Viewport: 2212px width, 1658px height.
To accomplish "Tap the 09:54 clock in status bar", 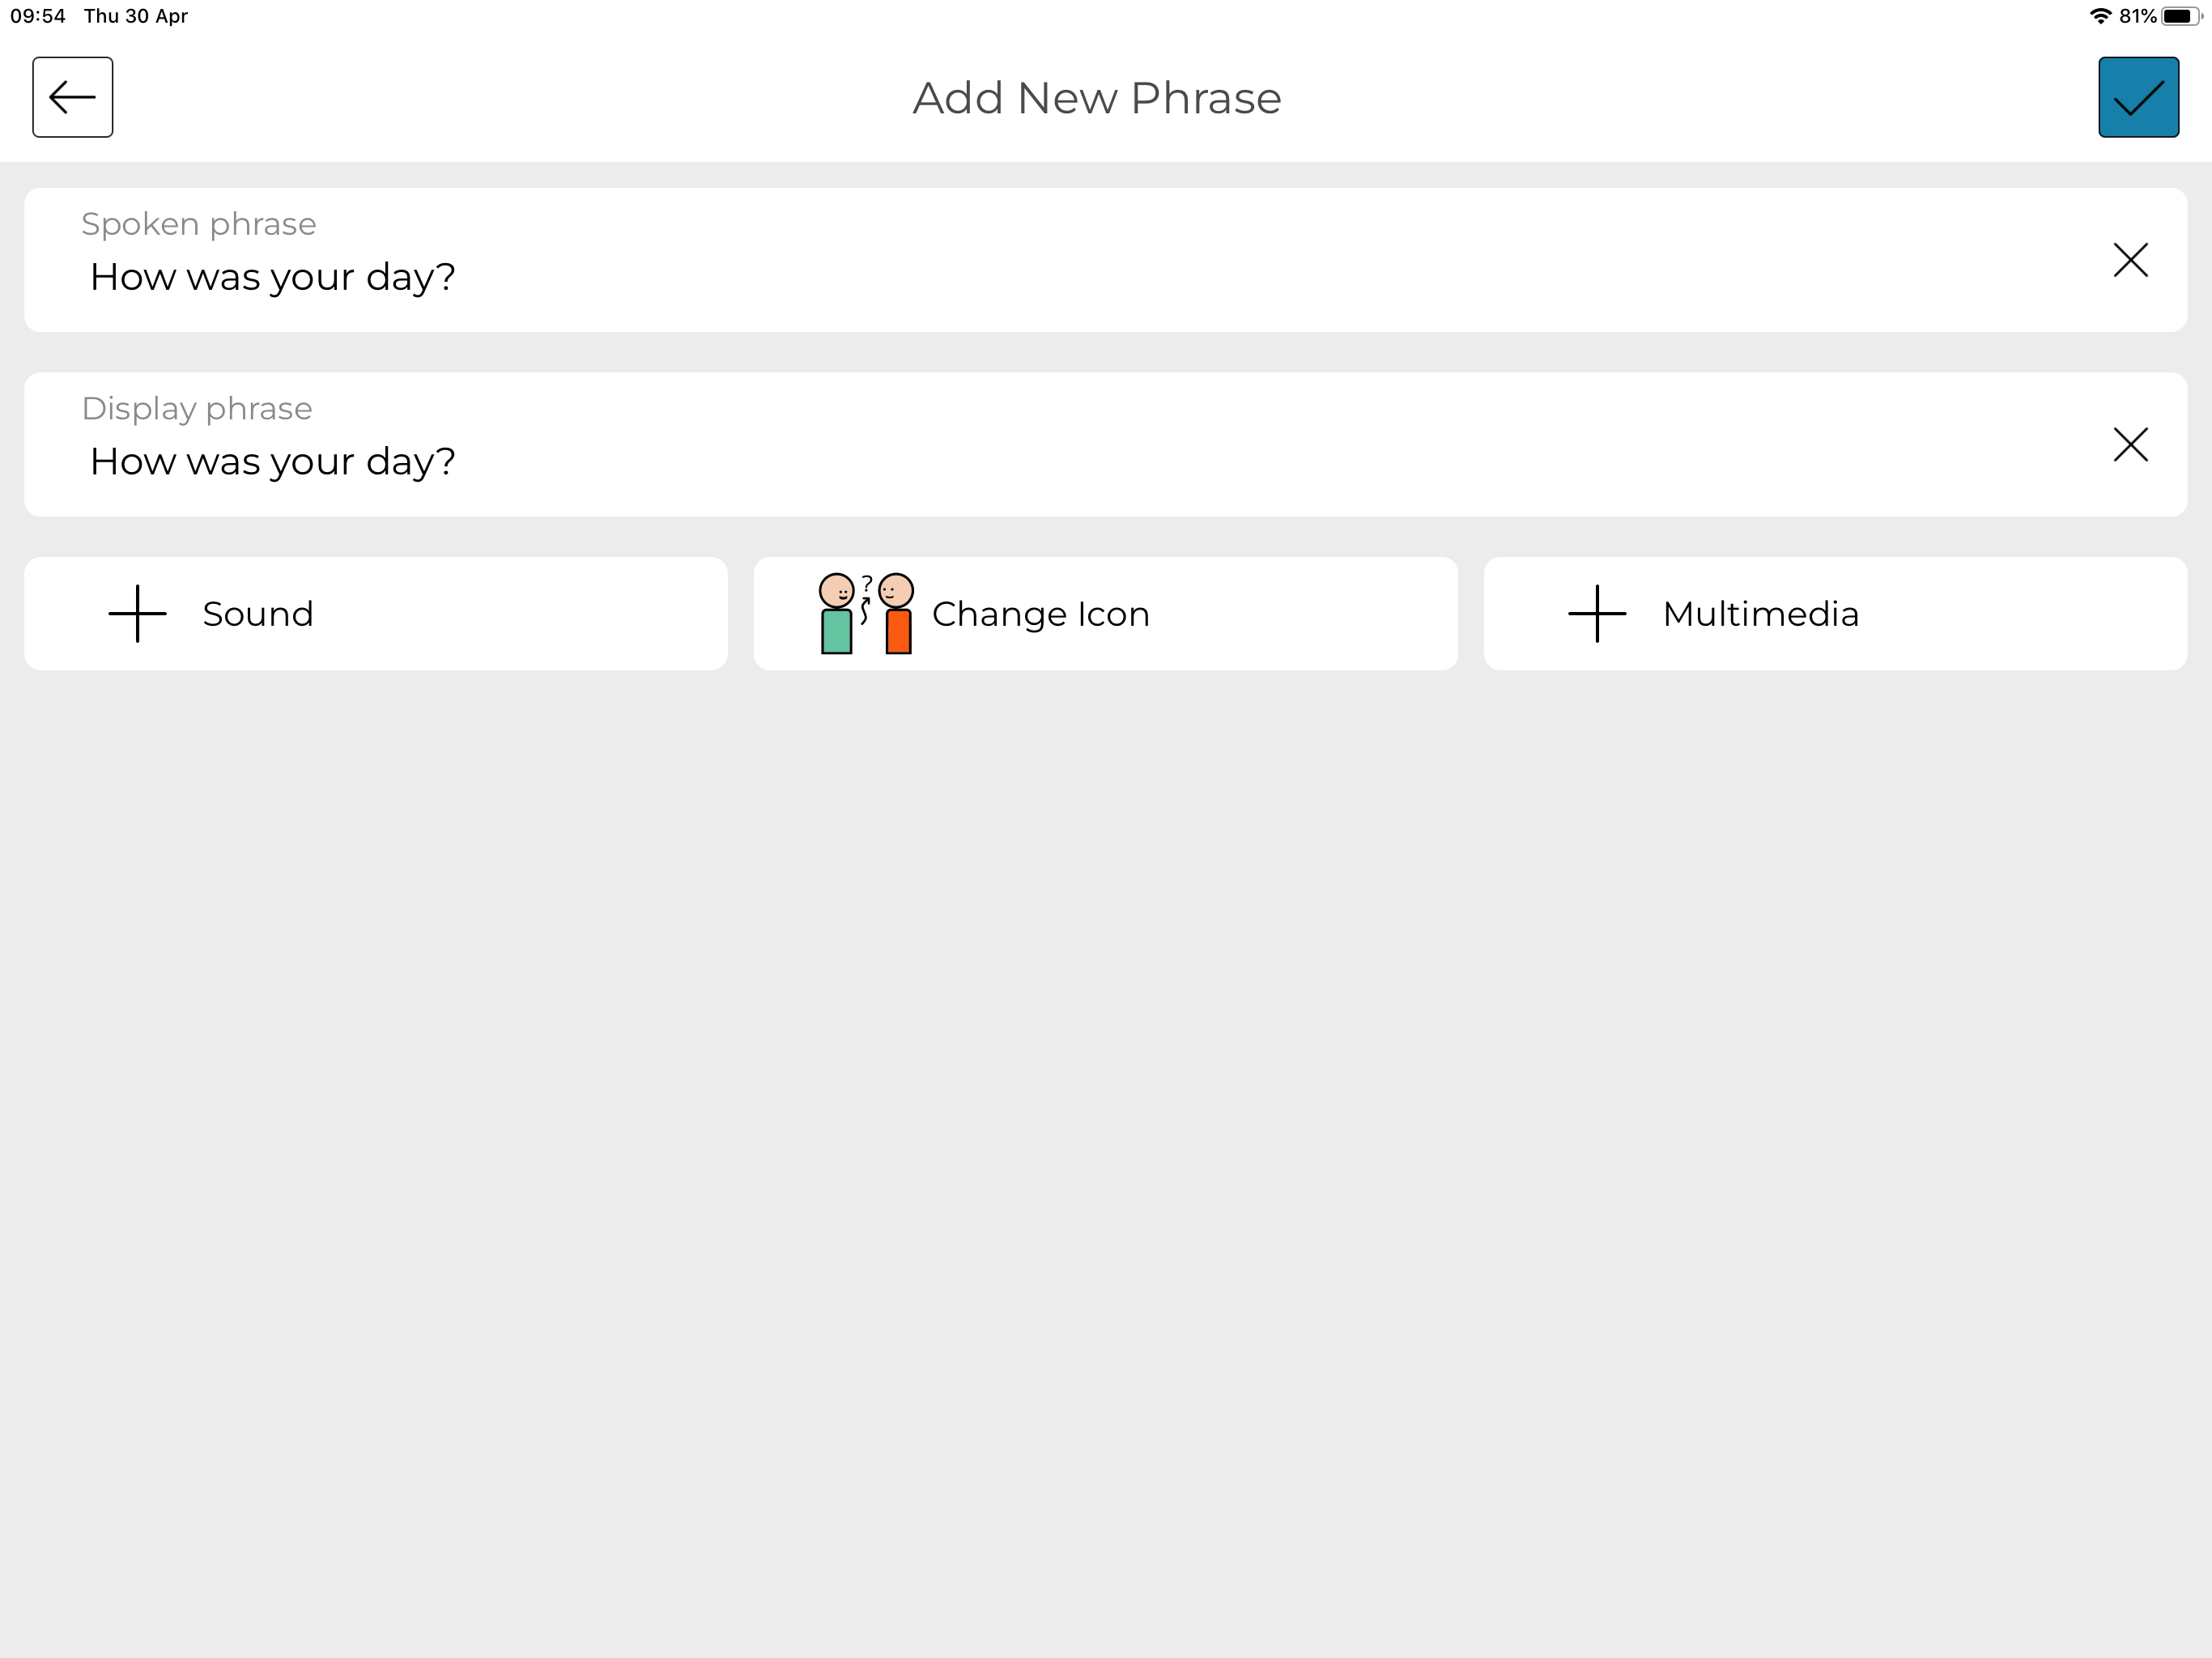I will (x=38, y=16).
